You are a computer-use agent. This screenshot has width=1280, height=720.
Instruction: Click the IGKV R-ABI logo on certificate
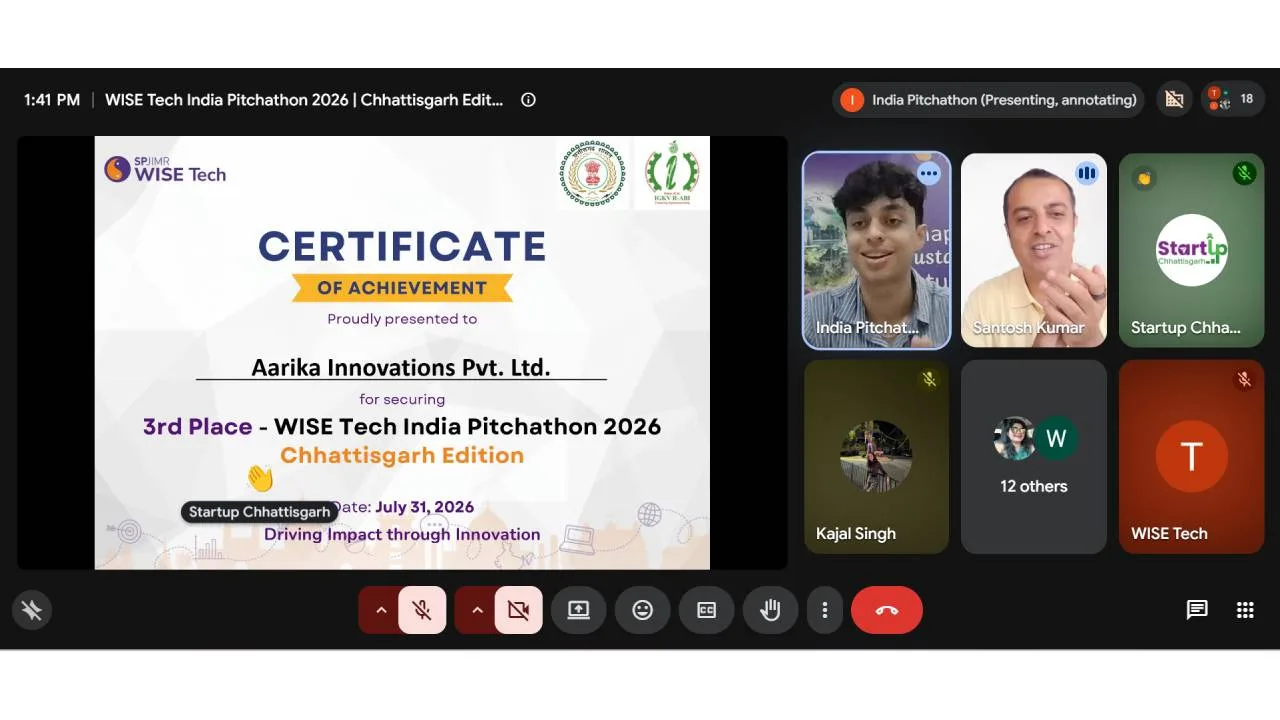(671, 173)
